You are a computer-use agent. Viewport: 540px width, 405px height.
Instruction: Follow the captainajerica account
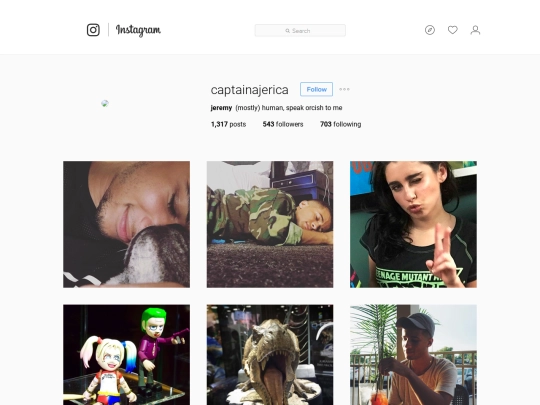point(316,89)
